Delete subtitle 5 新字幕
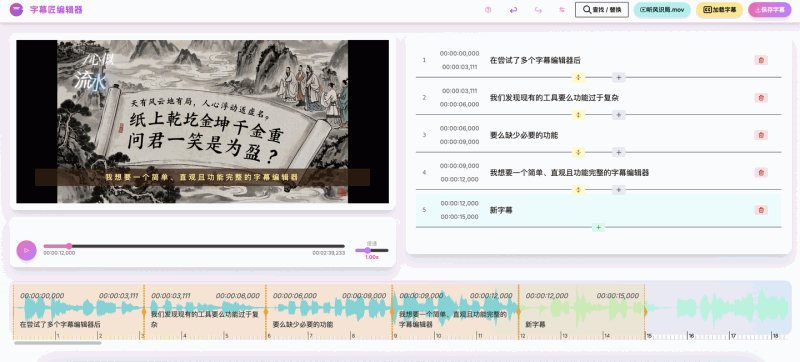800x362 pixels. tap(761, 210)
